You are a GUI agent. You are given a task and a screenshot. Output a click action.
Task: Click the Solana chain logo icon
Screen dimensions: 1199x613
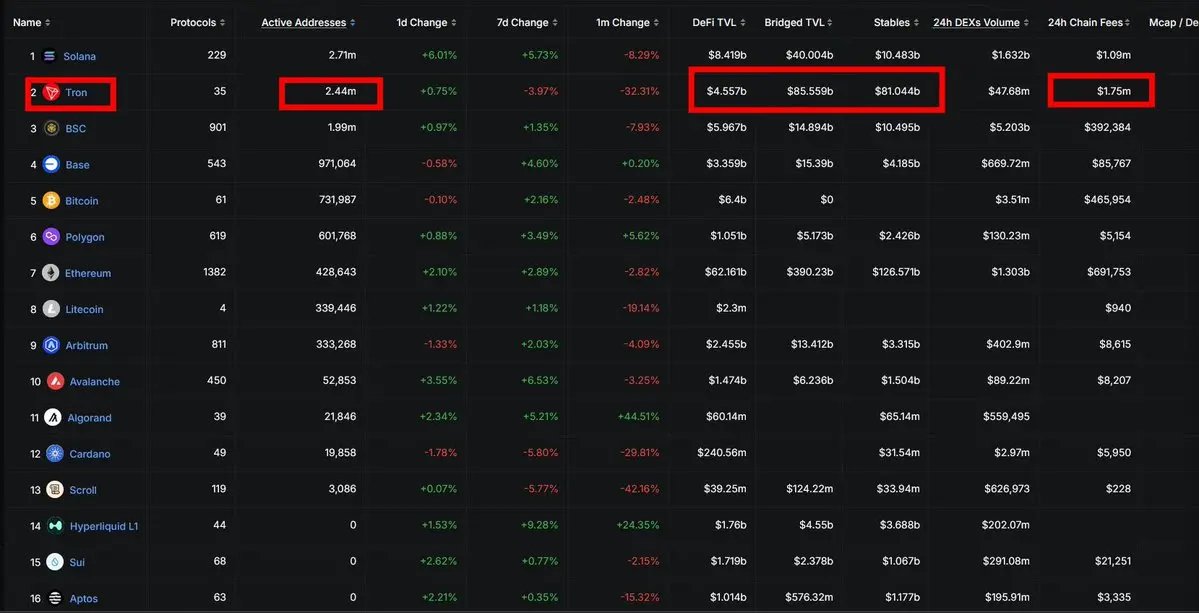pos(50,57)
